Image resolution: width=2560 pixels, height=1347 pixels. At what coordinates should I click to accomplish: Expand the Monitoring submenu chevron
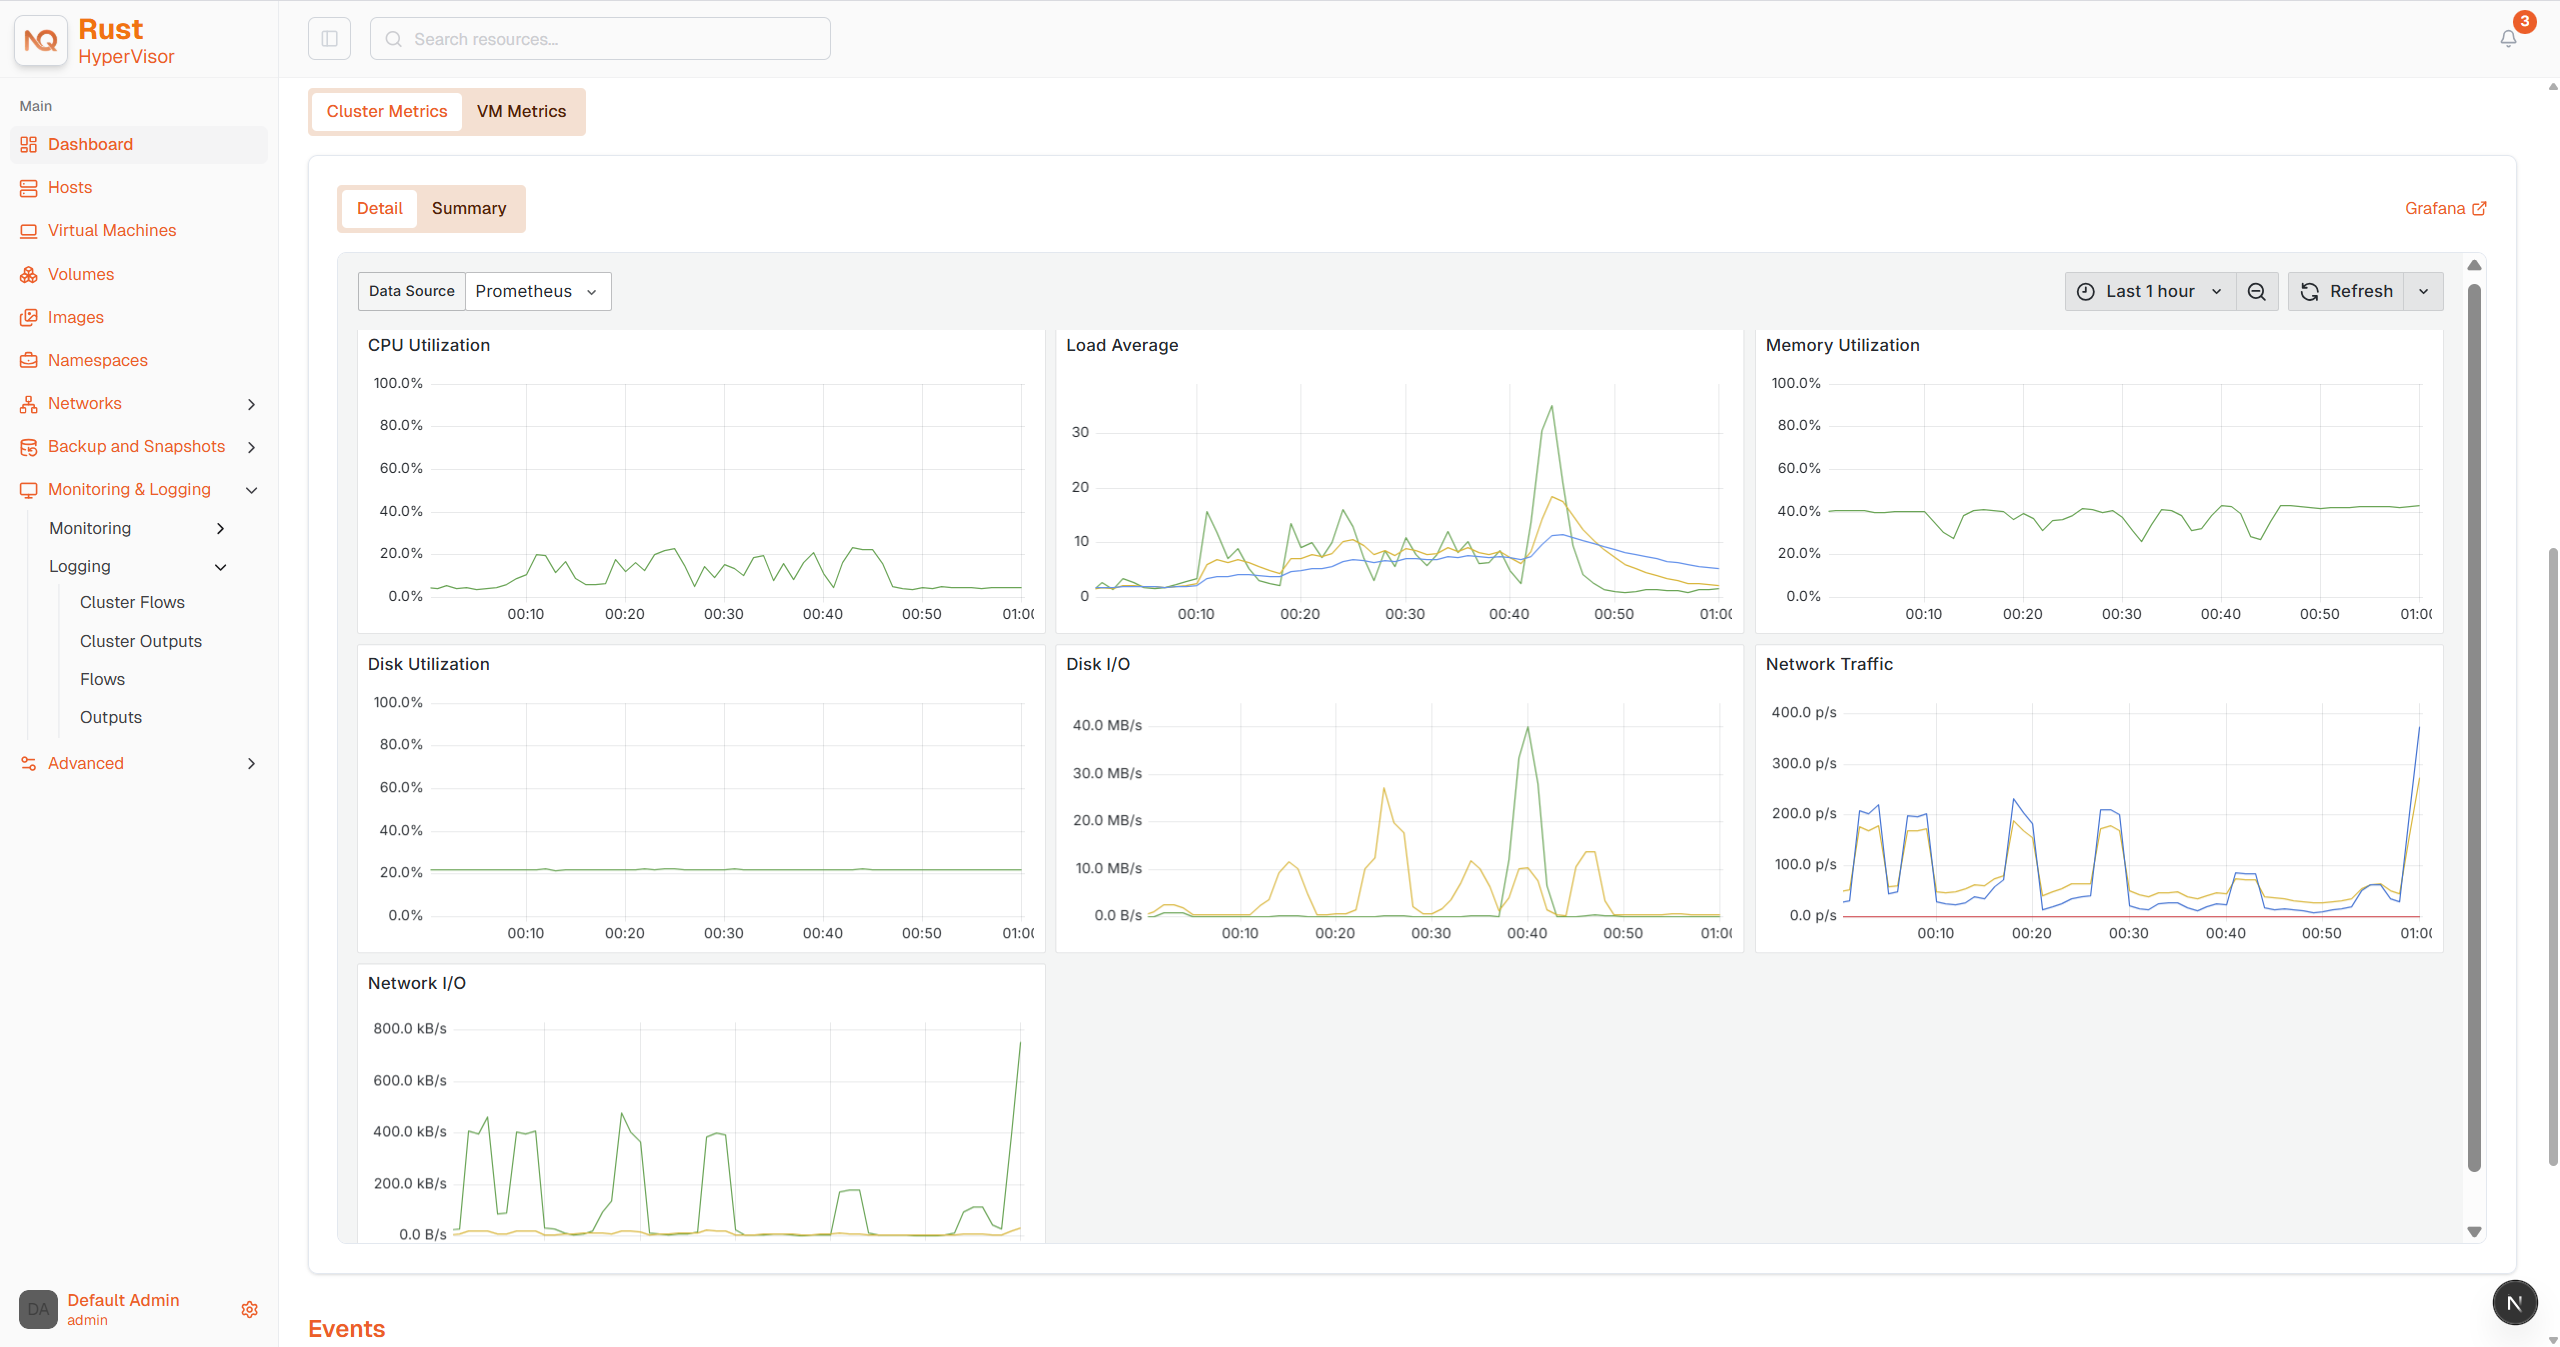[x=221, y=528]
